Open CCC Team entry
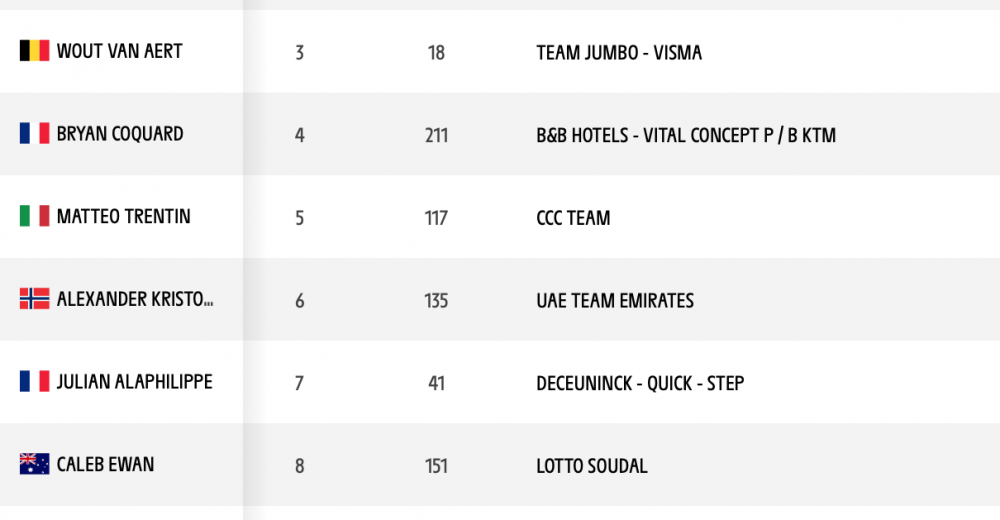This screenshot has width=1000, height=520. 573,218
